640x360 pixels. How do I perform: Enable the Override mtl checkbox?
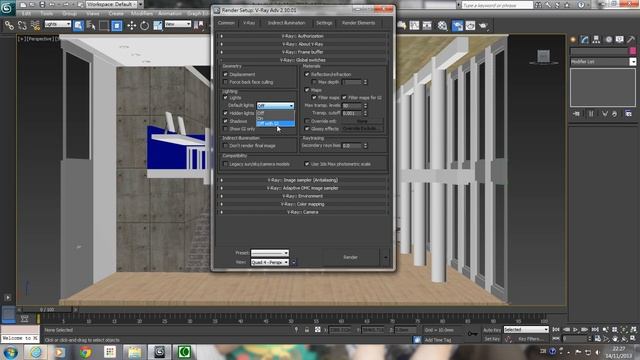pyautogui.click(x=307, y=121)
